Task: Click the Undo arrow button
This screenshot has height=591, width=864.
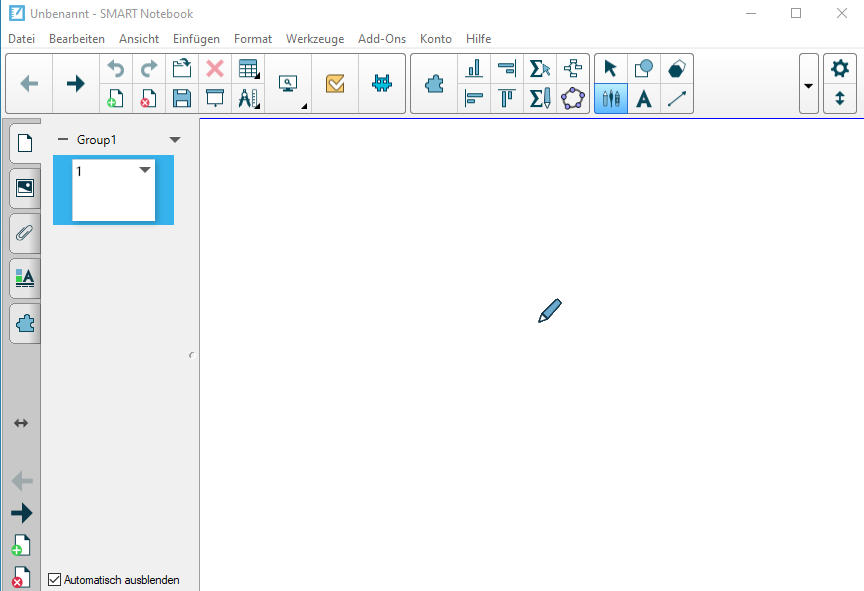Action: (116, 69)
